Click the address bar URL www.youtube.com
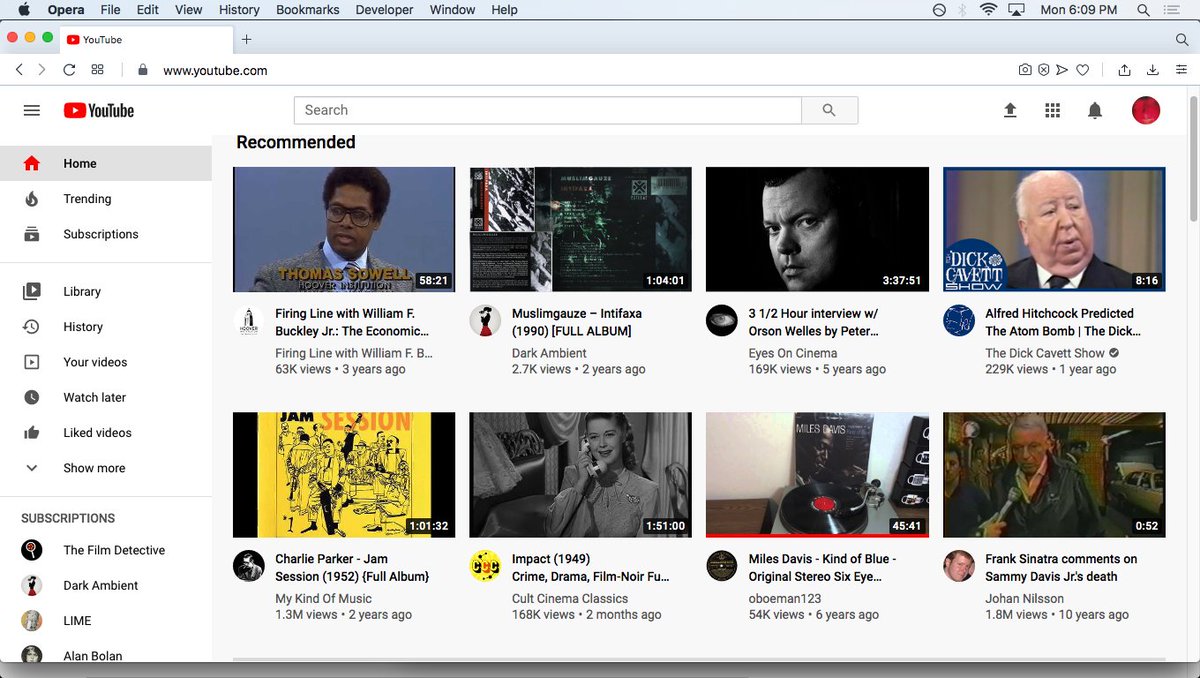Screen dimensions: 1200x678 [215, 71]
